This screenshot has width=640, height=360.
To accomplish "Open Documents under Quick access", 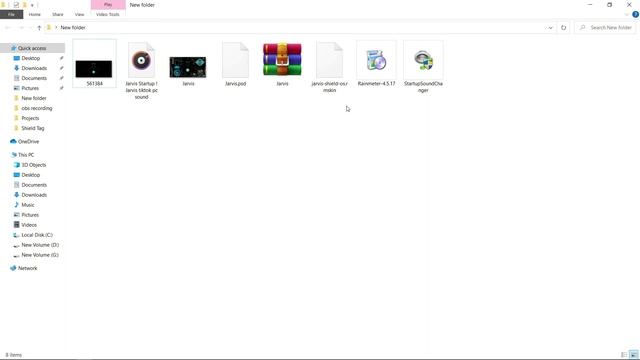I will [34, 78].
